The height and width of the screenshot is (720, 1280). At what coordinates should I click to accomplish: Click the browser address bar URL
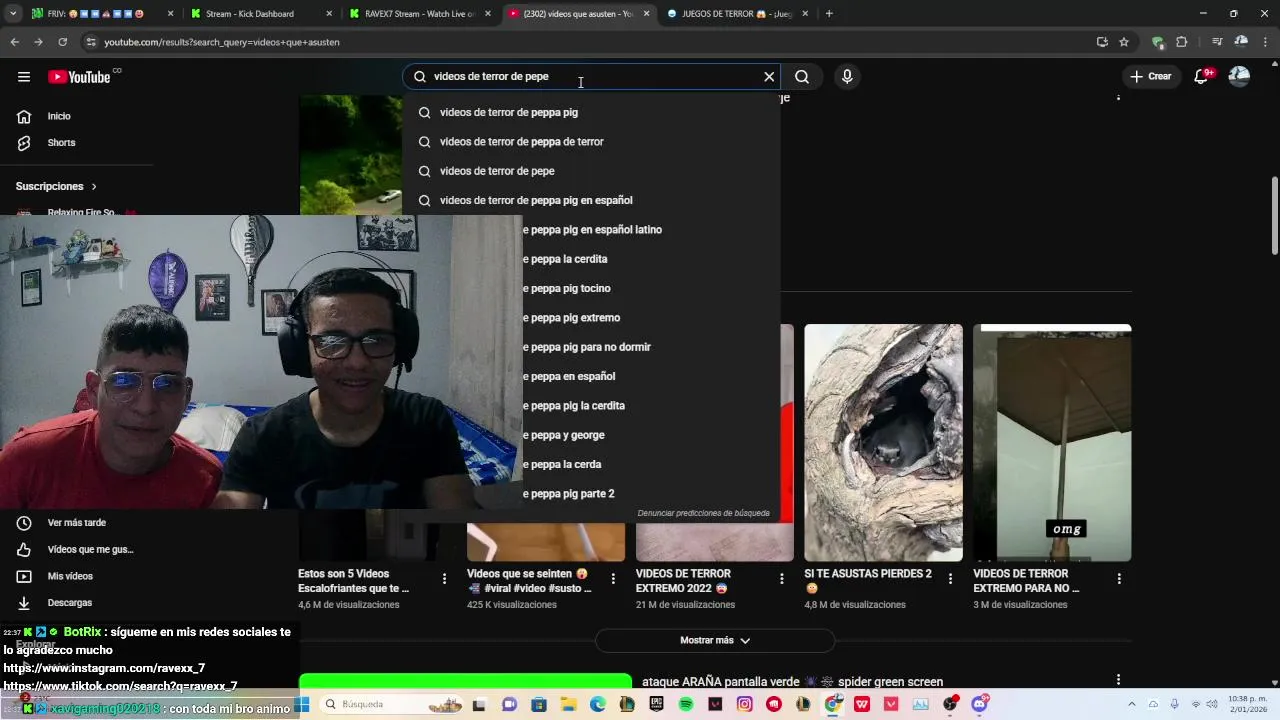(222, 42)
